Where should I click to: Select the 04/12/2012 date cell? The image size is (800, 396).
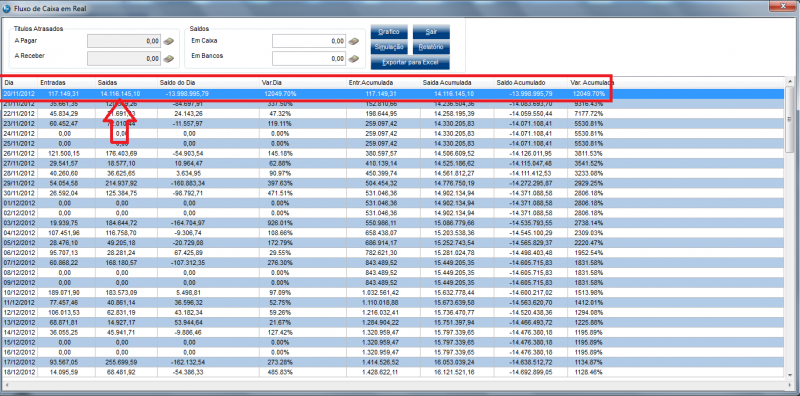coord(18,233)
